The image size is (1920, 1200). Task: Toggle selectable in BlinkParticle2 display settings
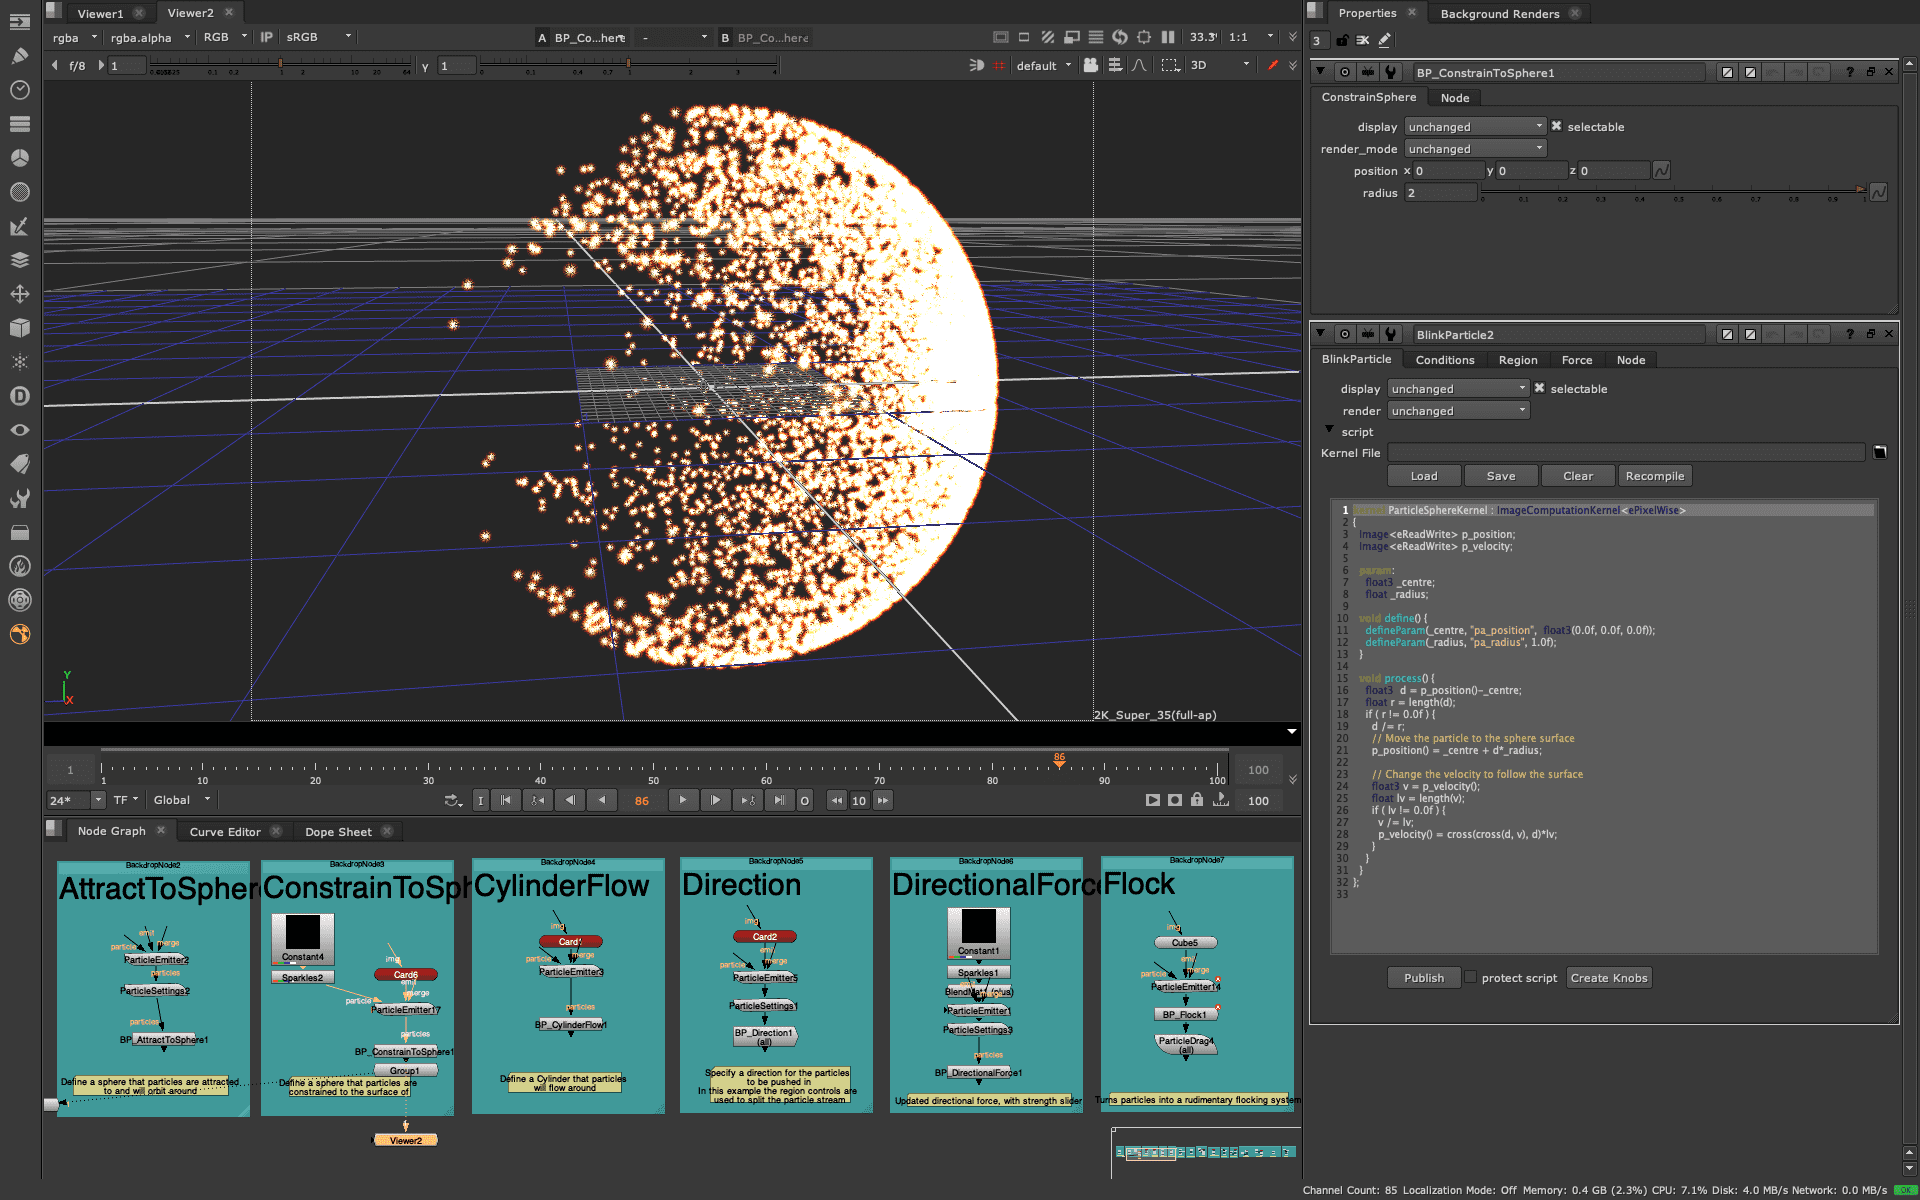(x=1540, y=388)
